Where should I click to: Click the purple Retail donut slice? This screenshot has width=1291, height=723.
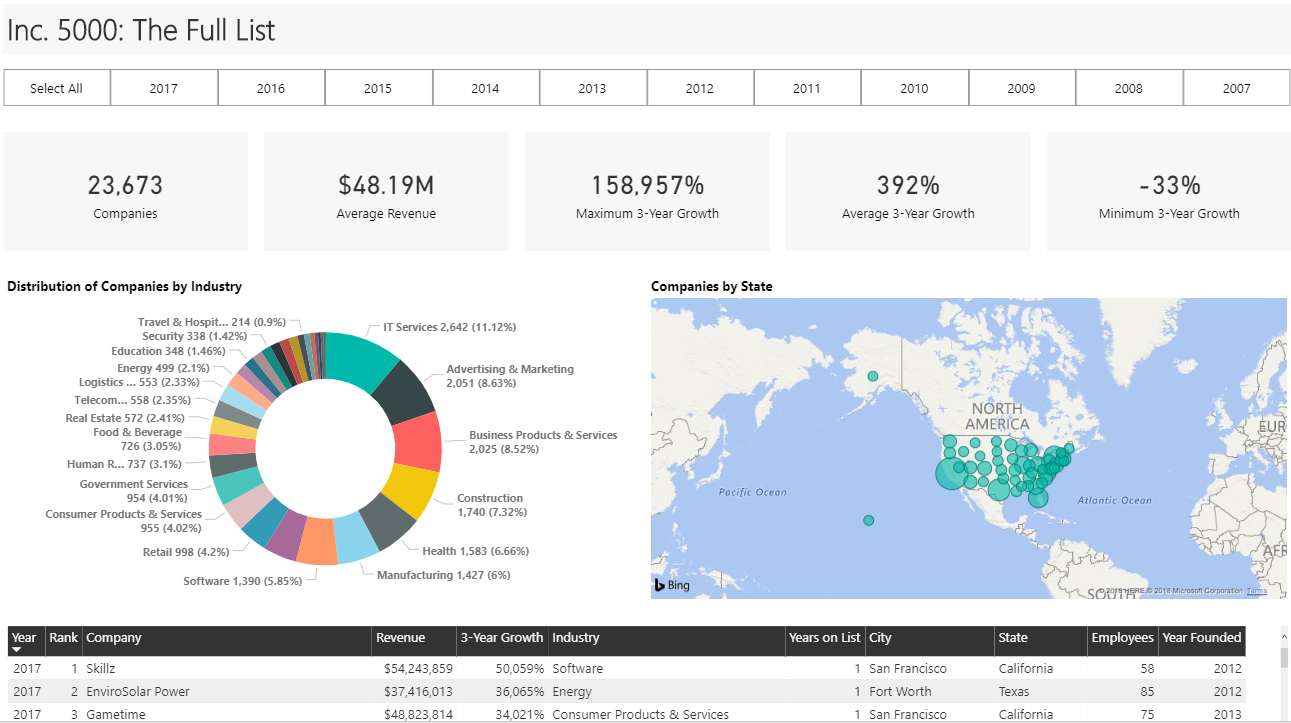coord(285,534)
